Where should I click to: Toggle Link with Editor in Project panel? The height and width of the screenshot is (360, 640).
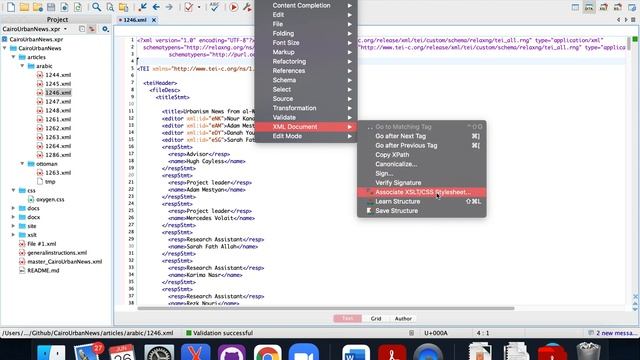click(x=92, y=29)
